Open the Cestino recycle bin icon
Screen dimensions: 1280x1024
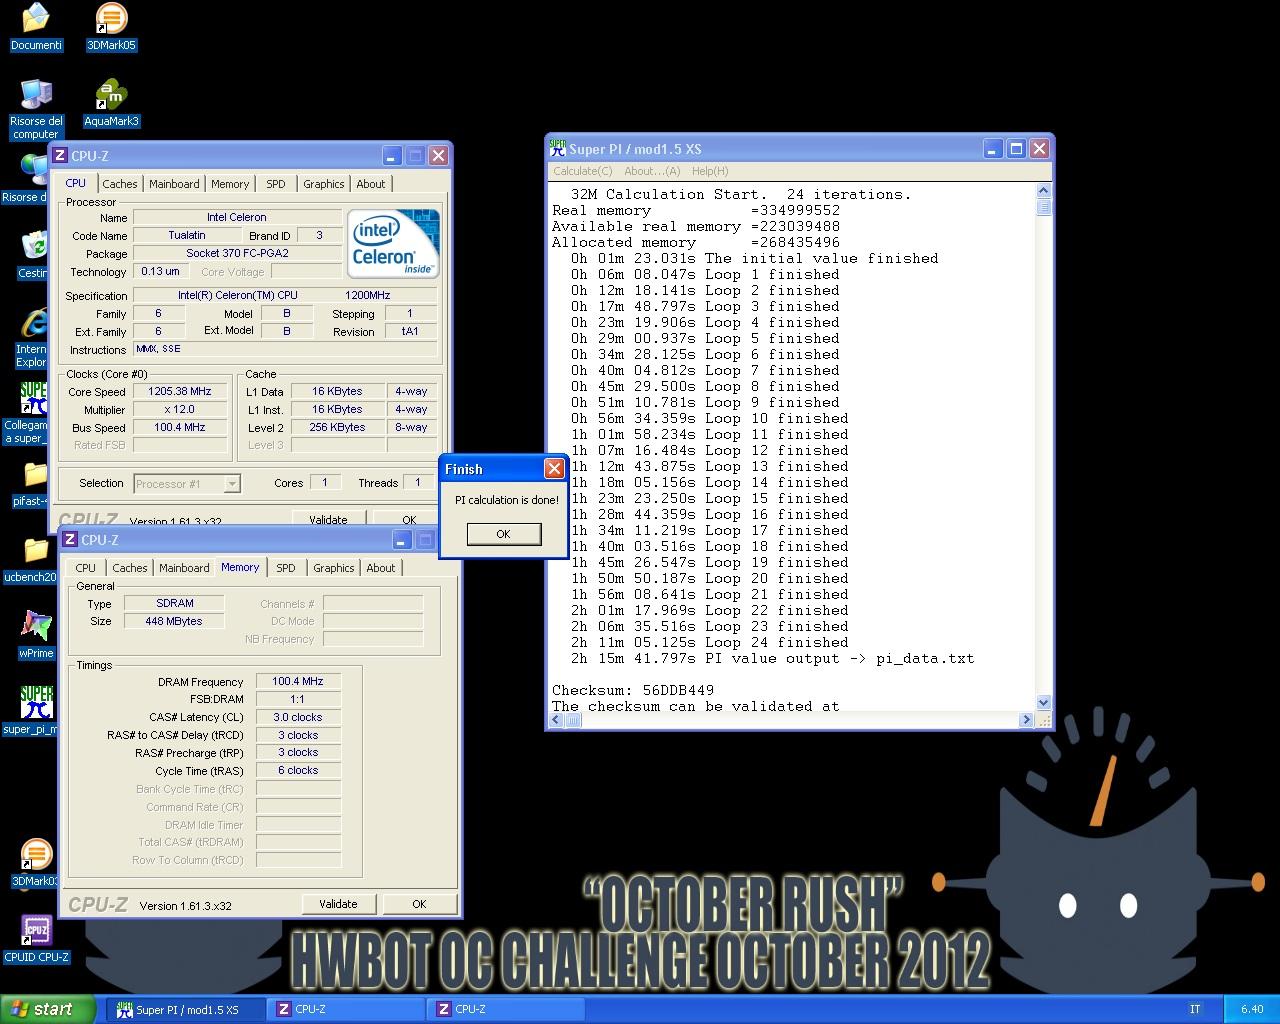(33, 254)
